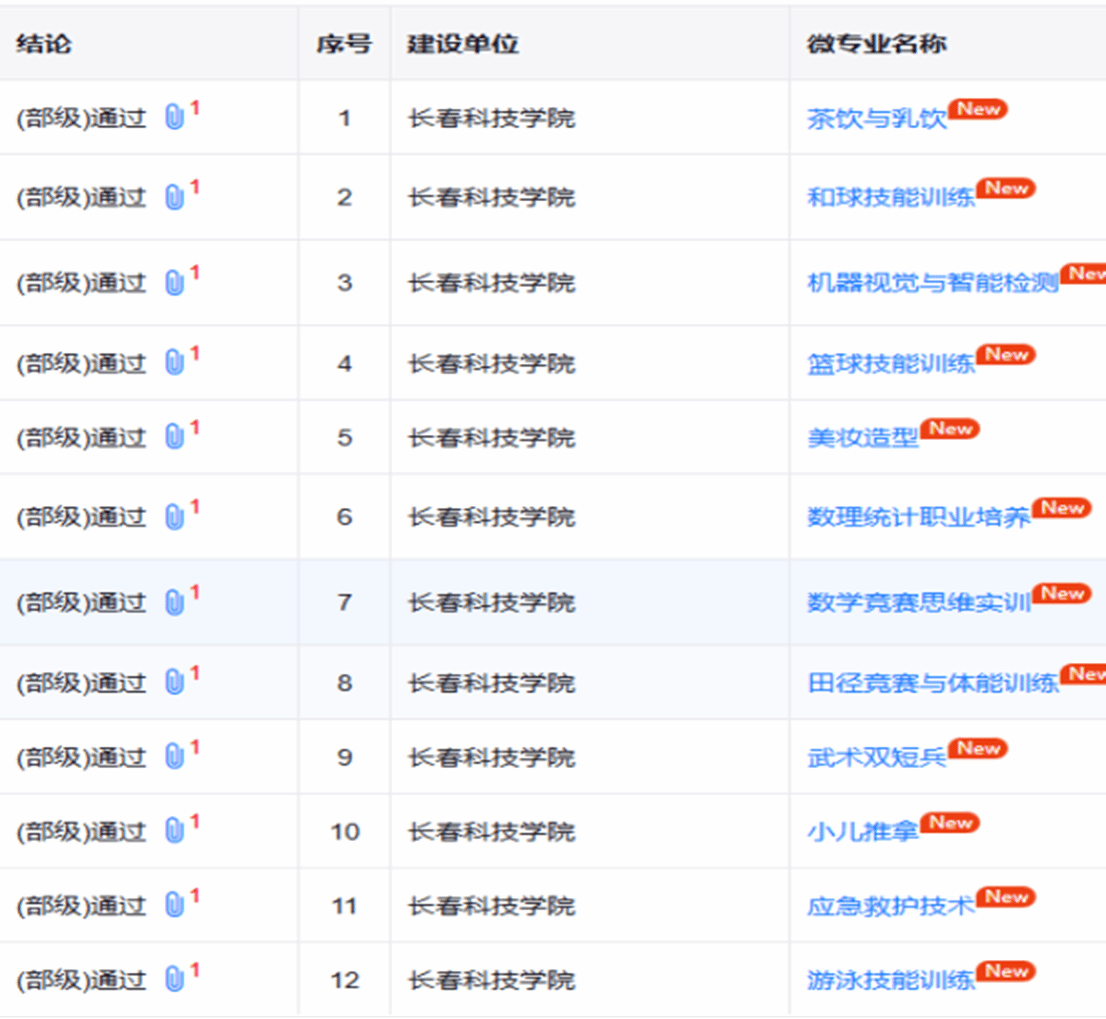Open attachment icon in row 3
Image resolution: width=1106 pixels, height=1019 pixels.
pos(174,283)
